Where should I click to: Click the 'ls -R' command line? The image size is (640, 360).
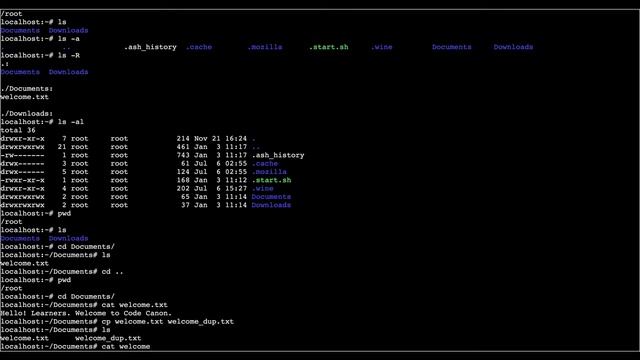tap(40, 56)
